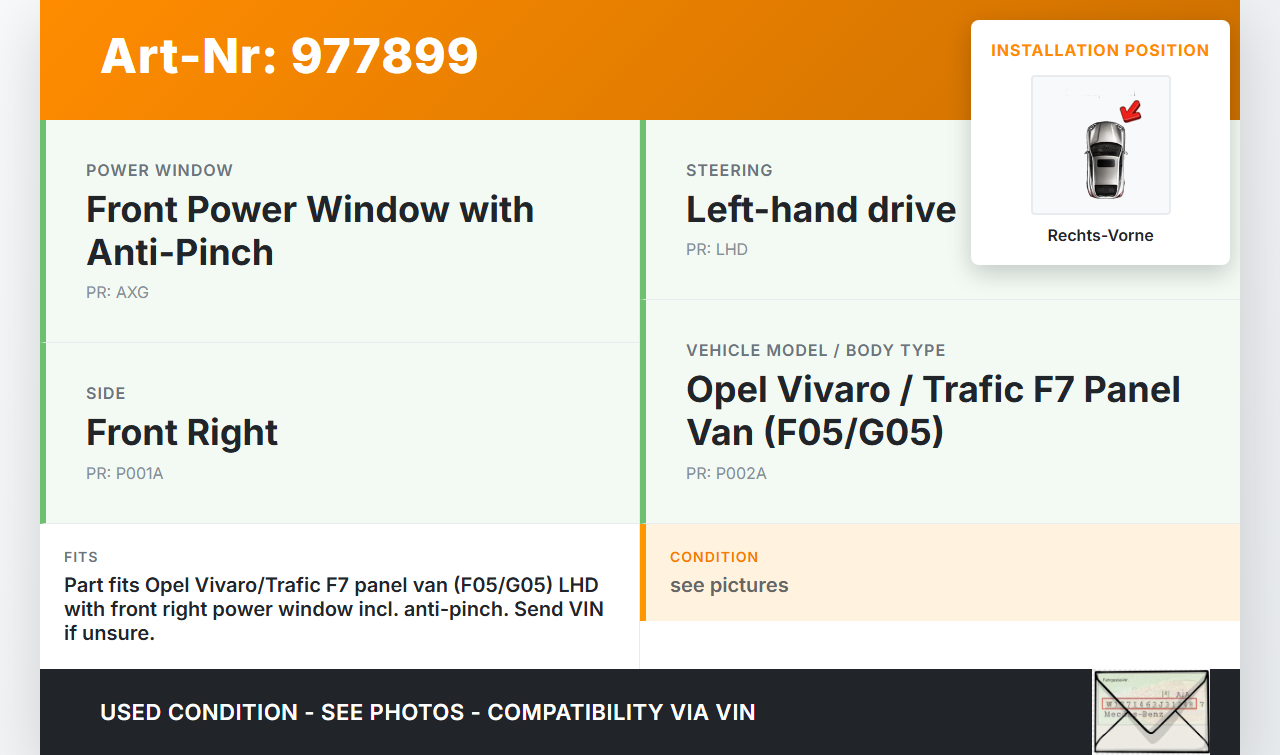Click the INSTALLATION POSITION title
The width and height of the screenshot is (1280, 755).
tap(1100, 50)
